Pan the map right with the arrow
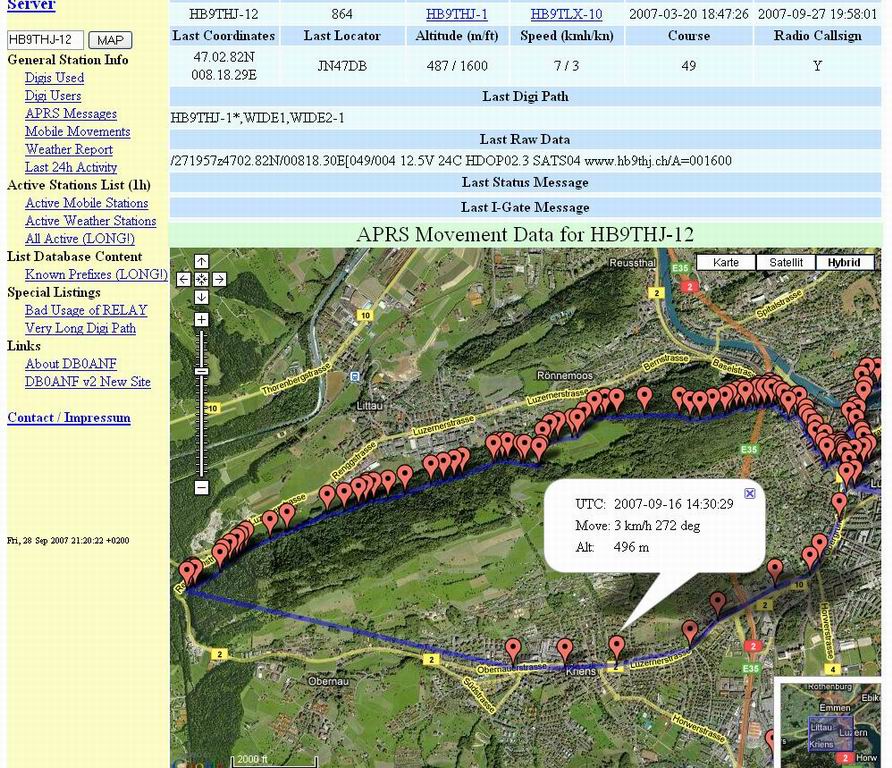892x768 pixels. [x=220, y=279]
